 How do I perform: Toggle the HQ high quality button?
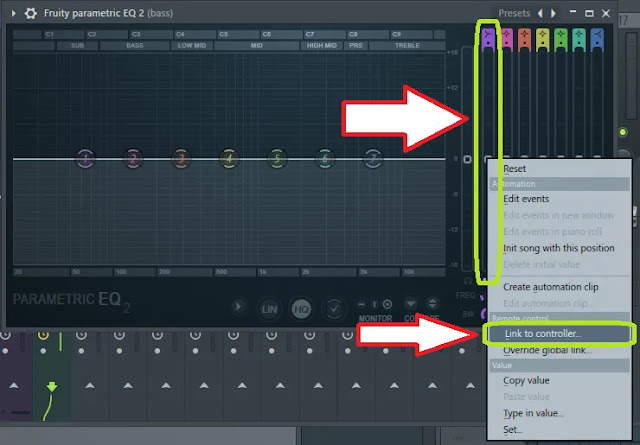(301, 309)
